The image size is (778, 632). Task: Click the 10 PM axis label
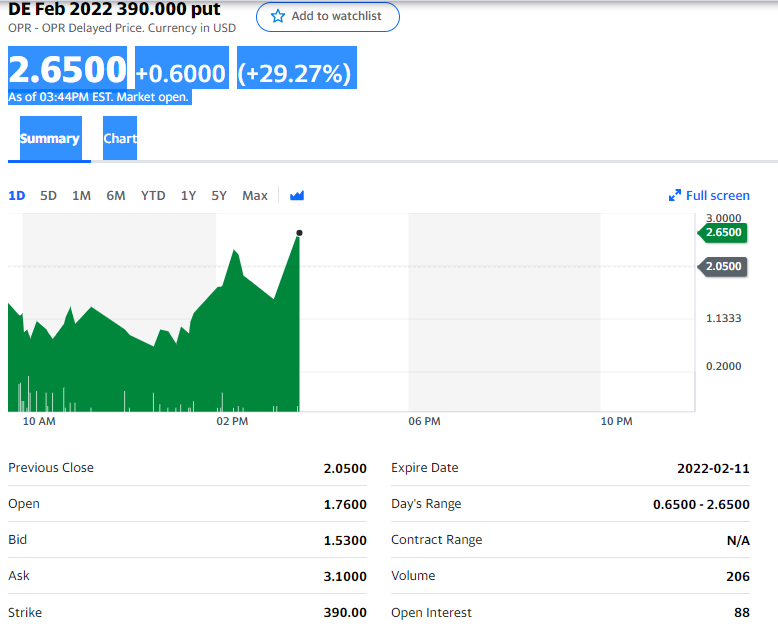tap(616, 422)
